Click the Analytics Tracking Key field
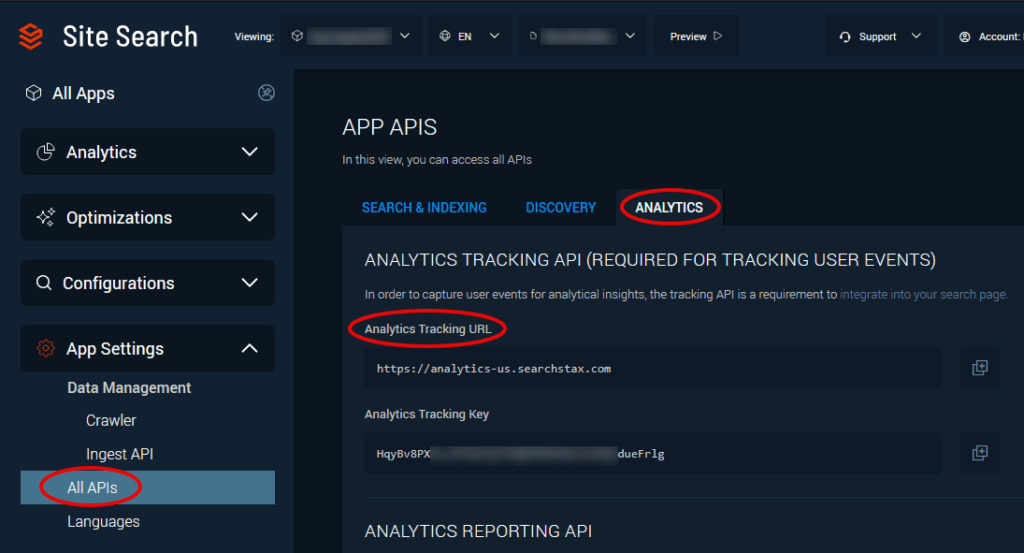The image size is (1024, 553). [652, 453]
